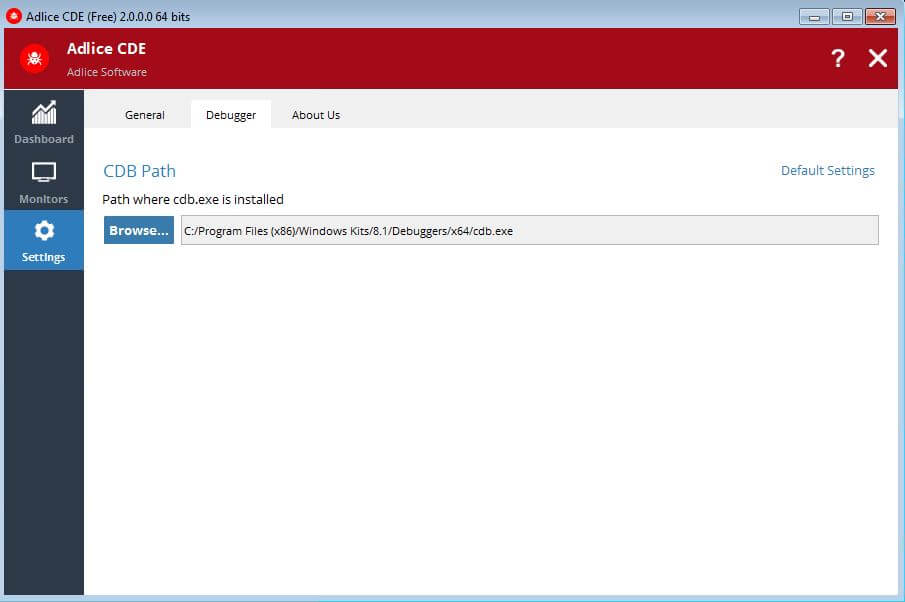This screenshot has height=602, width=905.
Task: Click the CDB Path section heading
Action: [x=139, y=171]
